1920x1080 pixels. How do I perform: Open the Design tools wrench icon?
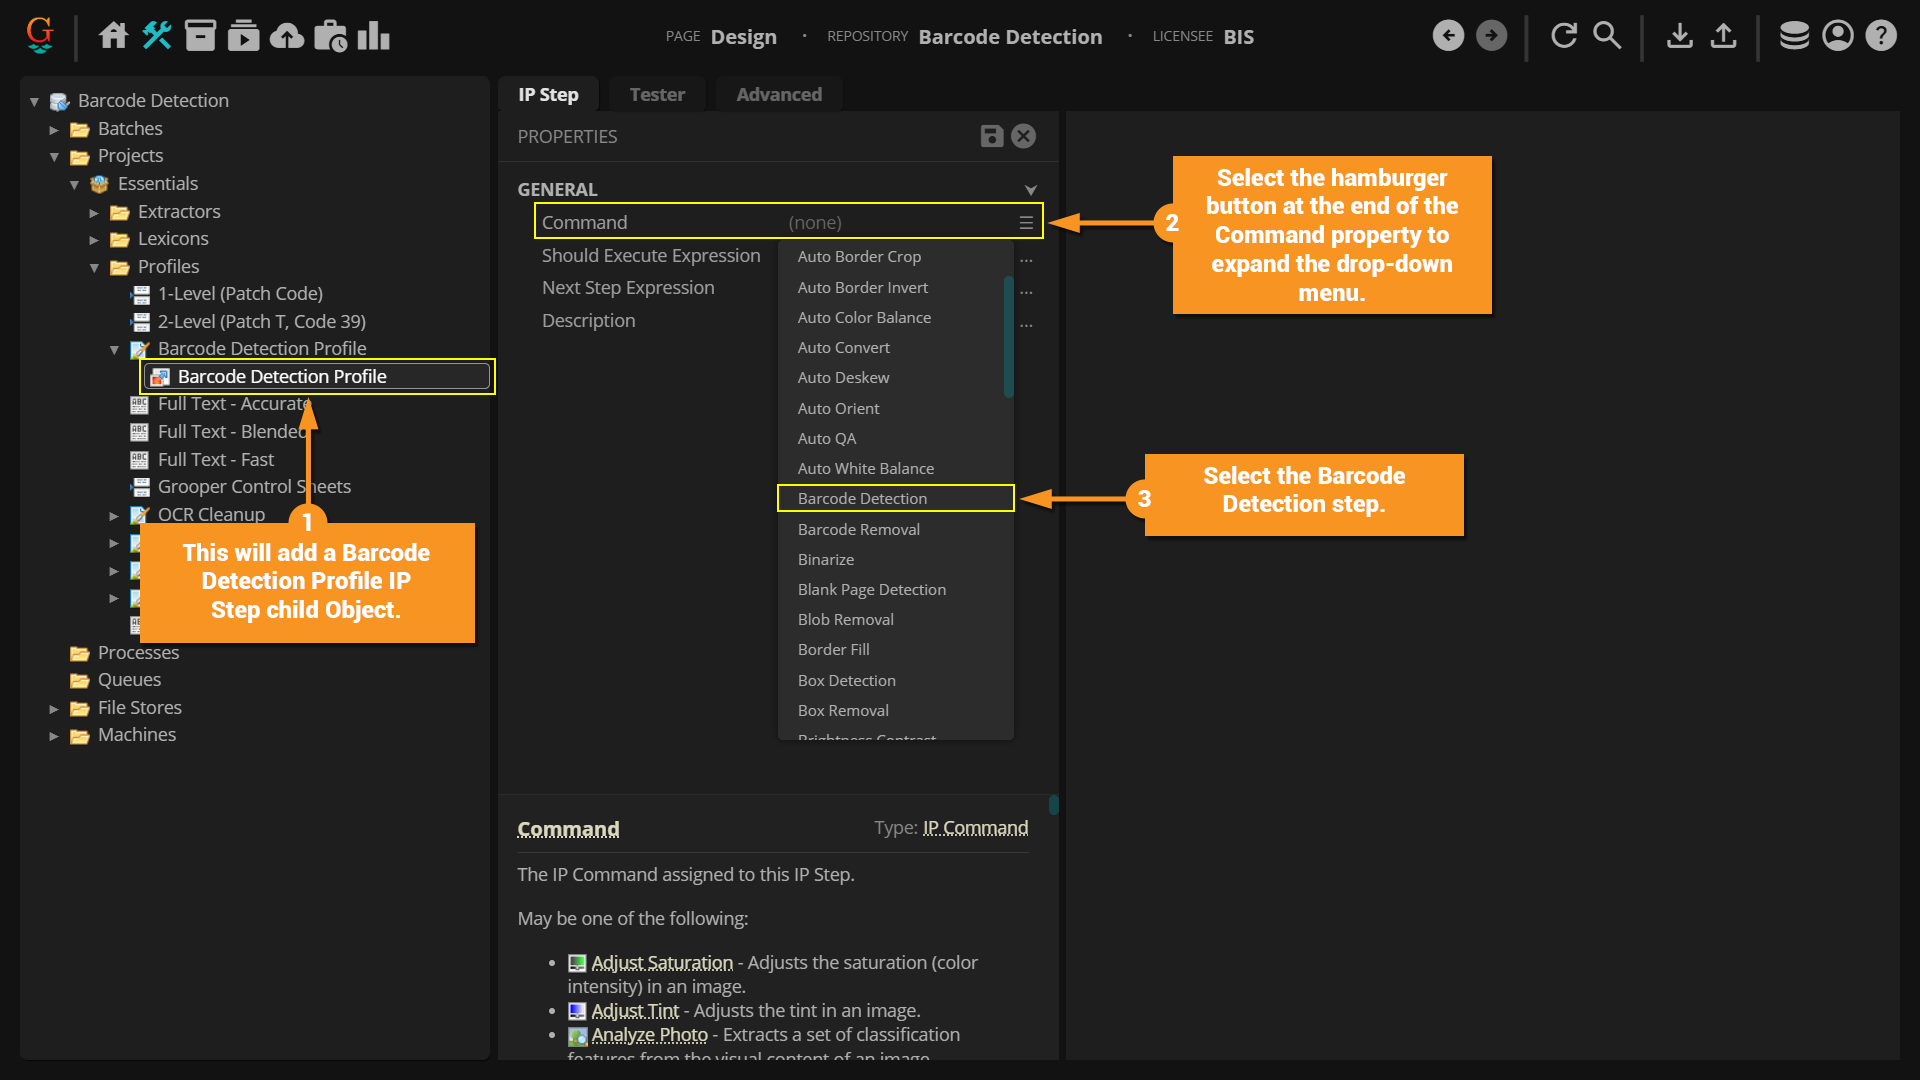[x=157, y=36]
